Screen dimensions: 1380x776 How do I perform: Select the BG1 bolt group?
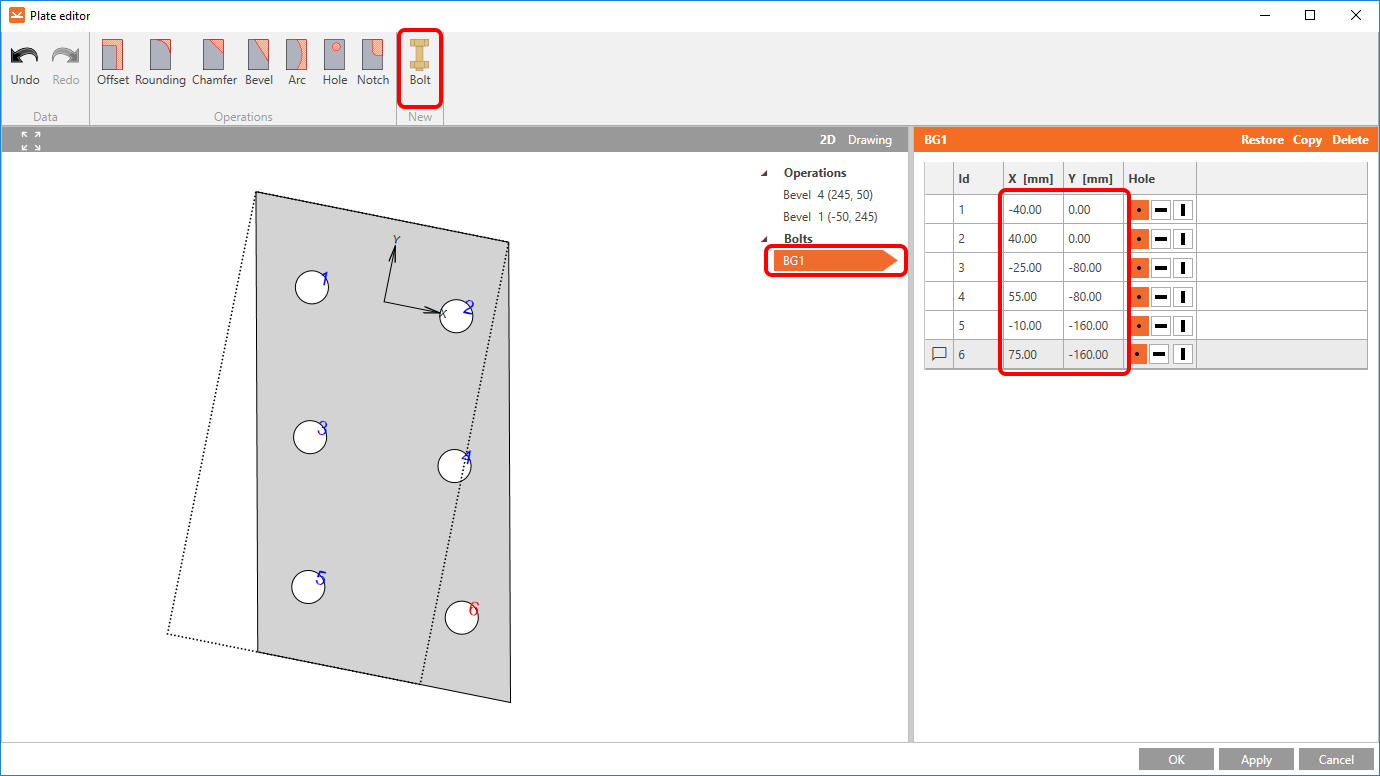[836, 261]
